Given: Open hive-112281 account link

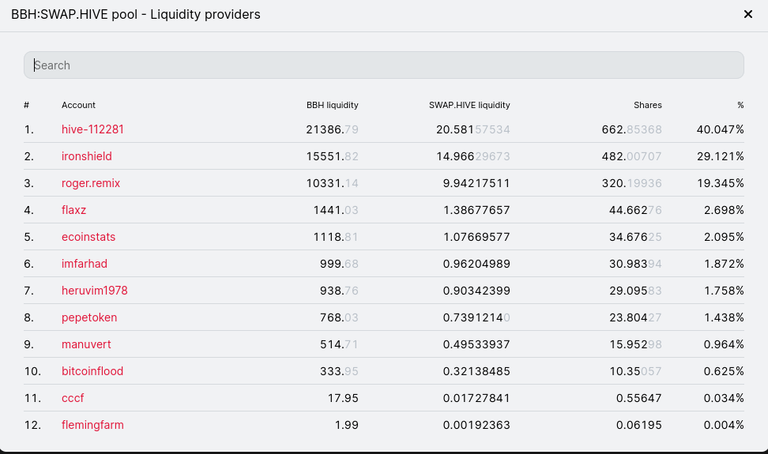Looking at the screenshot, I should pos(93,129).
